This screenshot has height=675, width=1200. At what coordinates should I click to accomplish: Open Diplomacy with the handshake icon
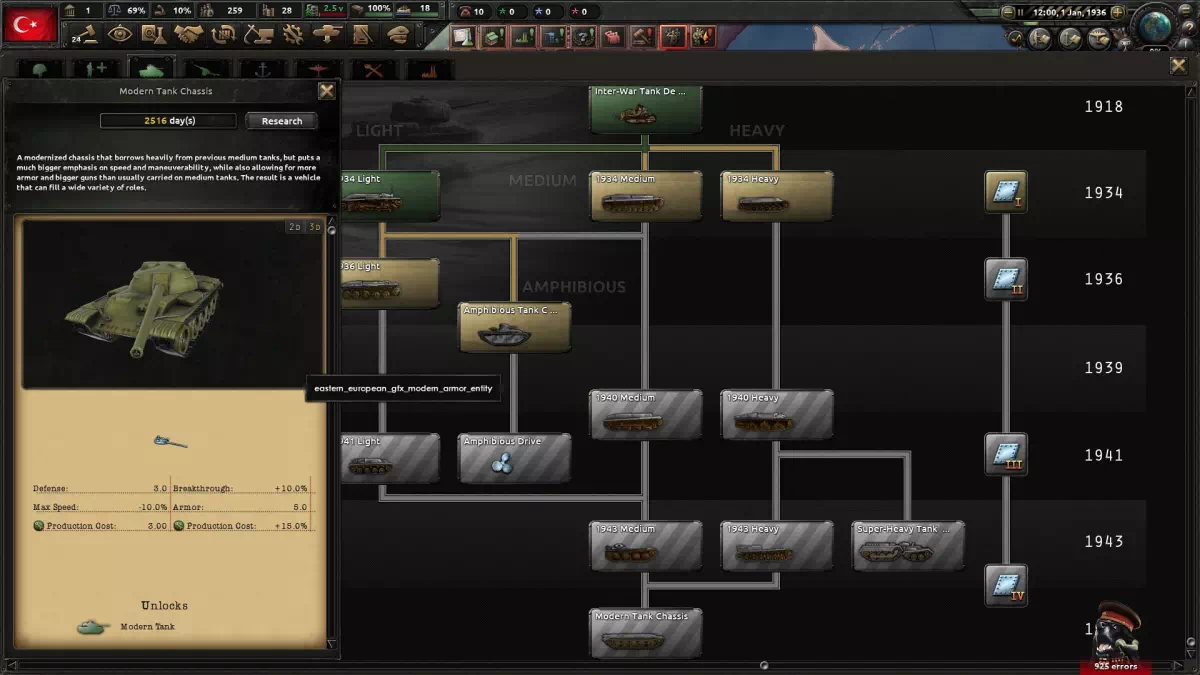(x=190, y=34)
